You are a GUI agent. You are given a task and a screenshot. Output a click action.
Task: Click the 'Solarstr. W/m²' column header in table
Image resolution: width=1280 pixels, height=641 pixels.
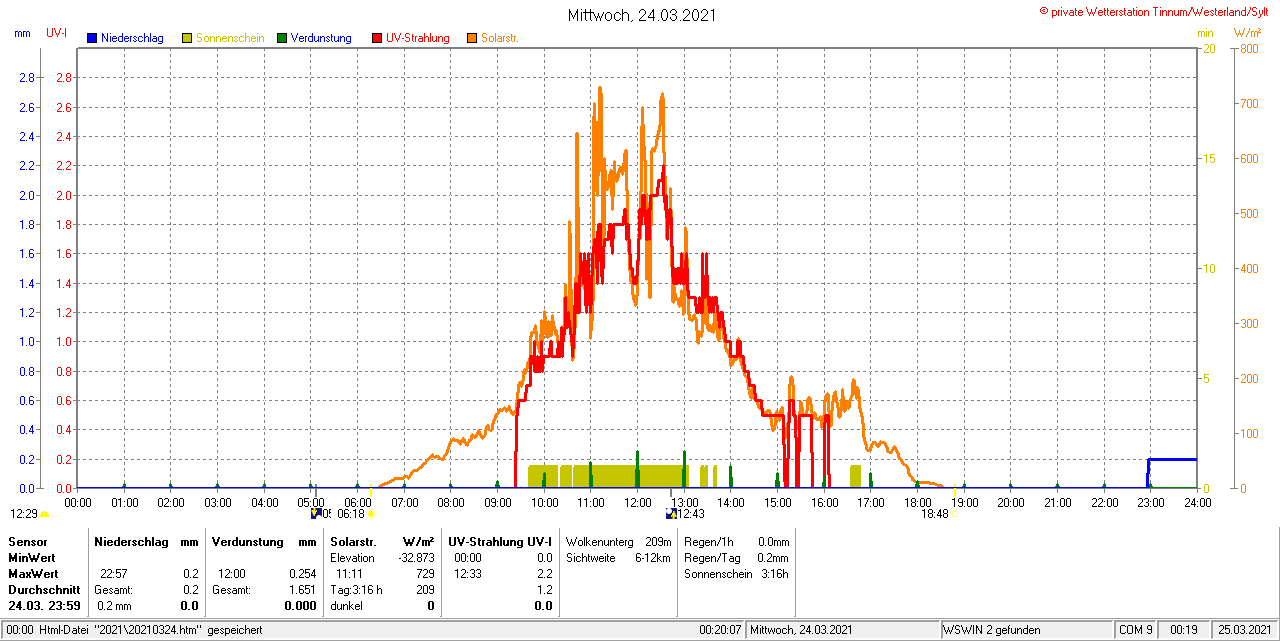point(382,541)
